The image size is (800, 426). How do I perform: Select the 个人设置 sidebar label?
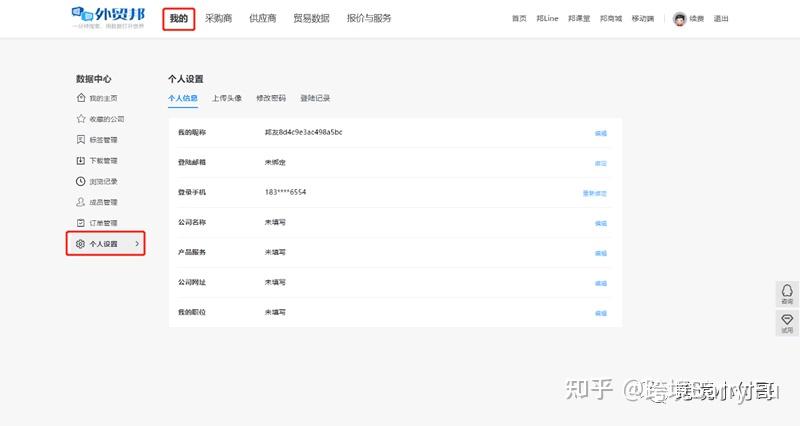click(x=104, y=244)
